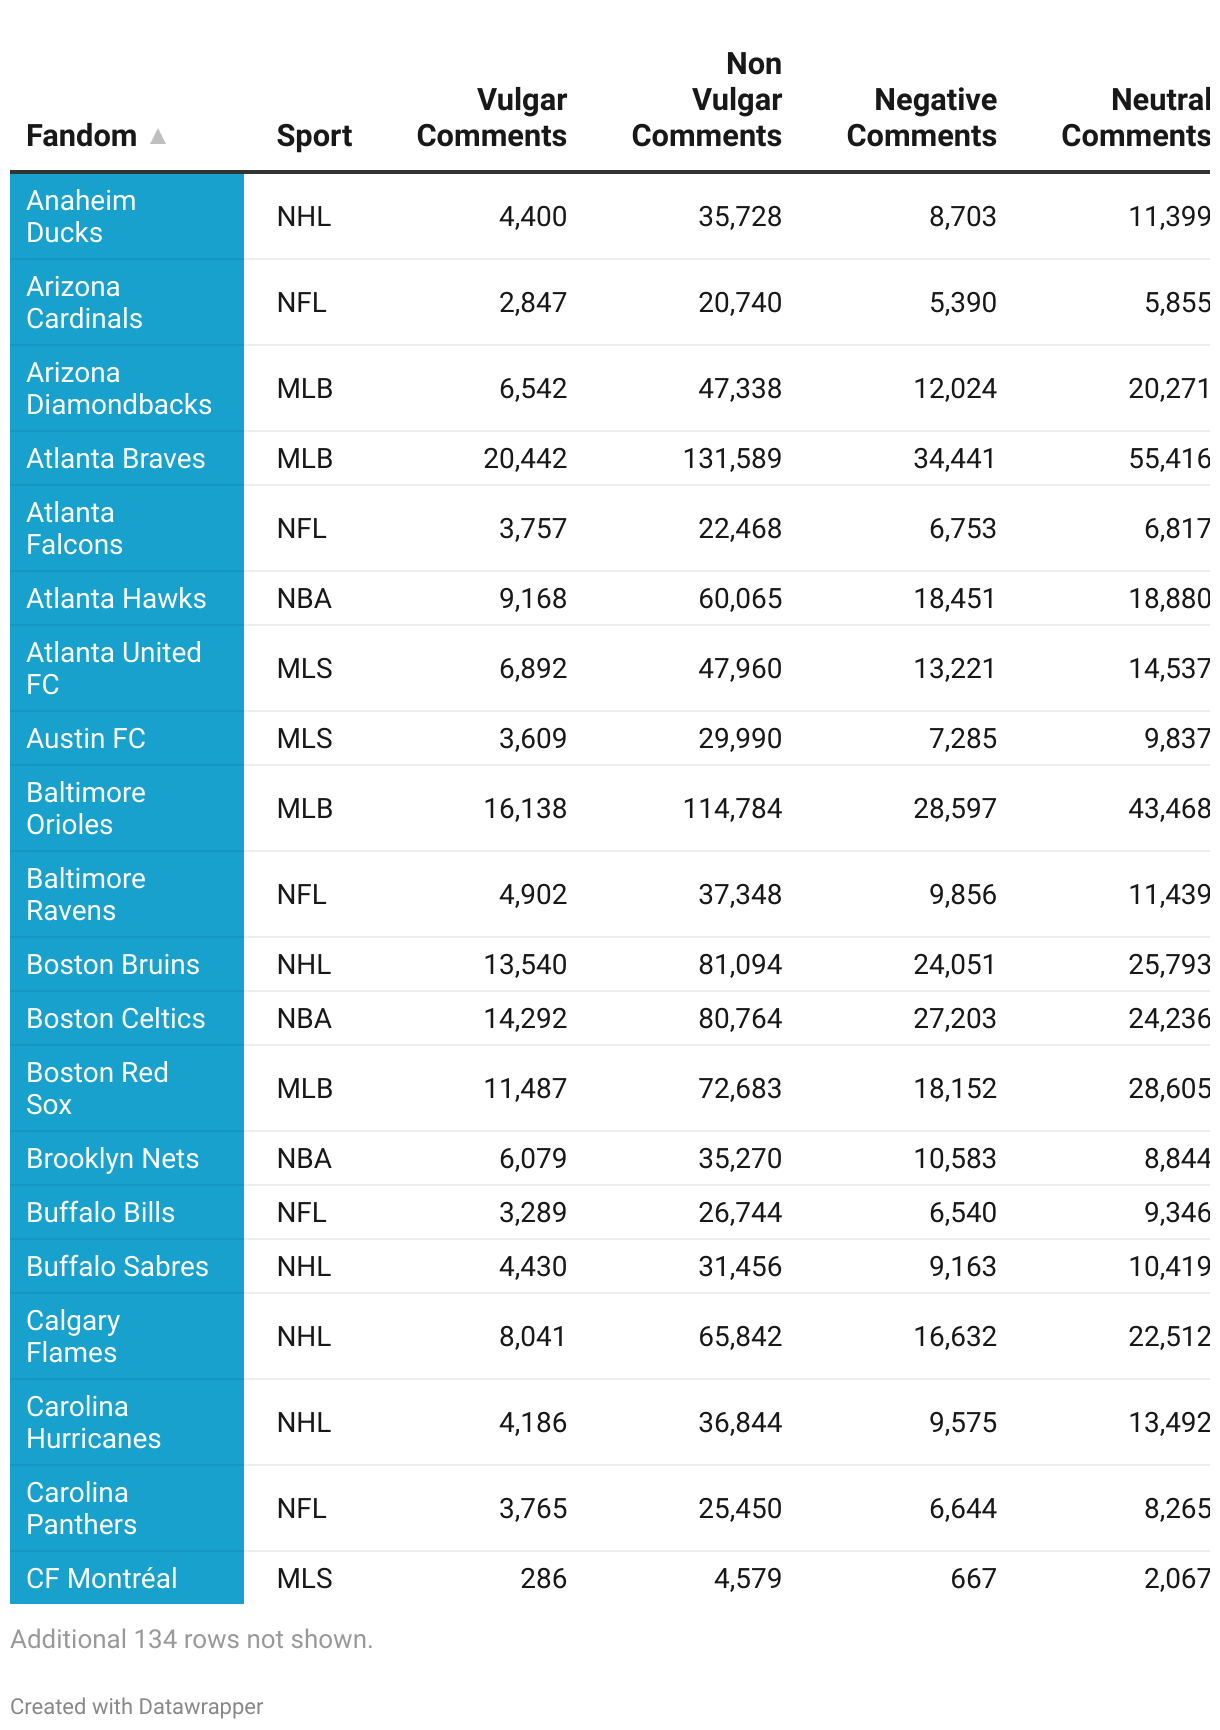Select the Boston Celtics fandom cell
The height and width of the screenshot is (1730, 1220).
point(116,1018)
